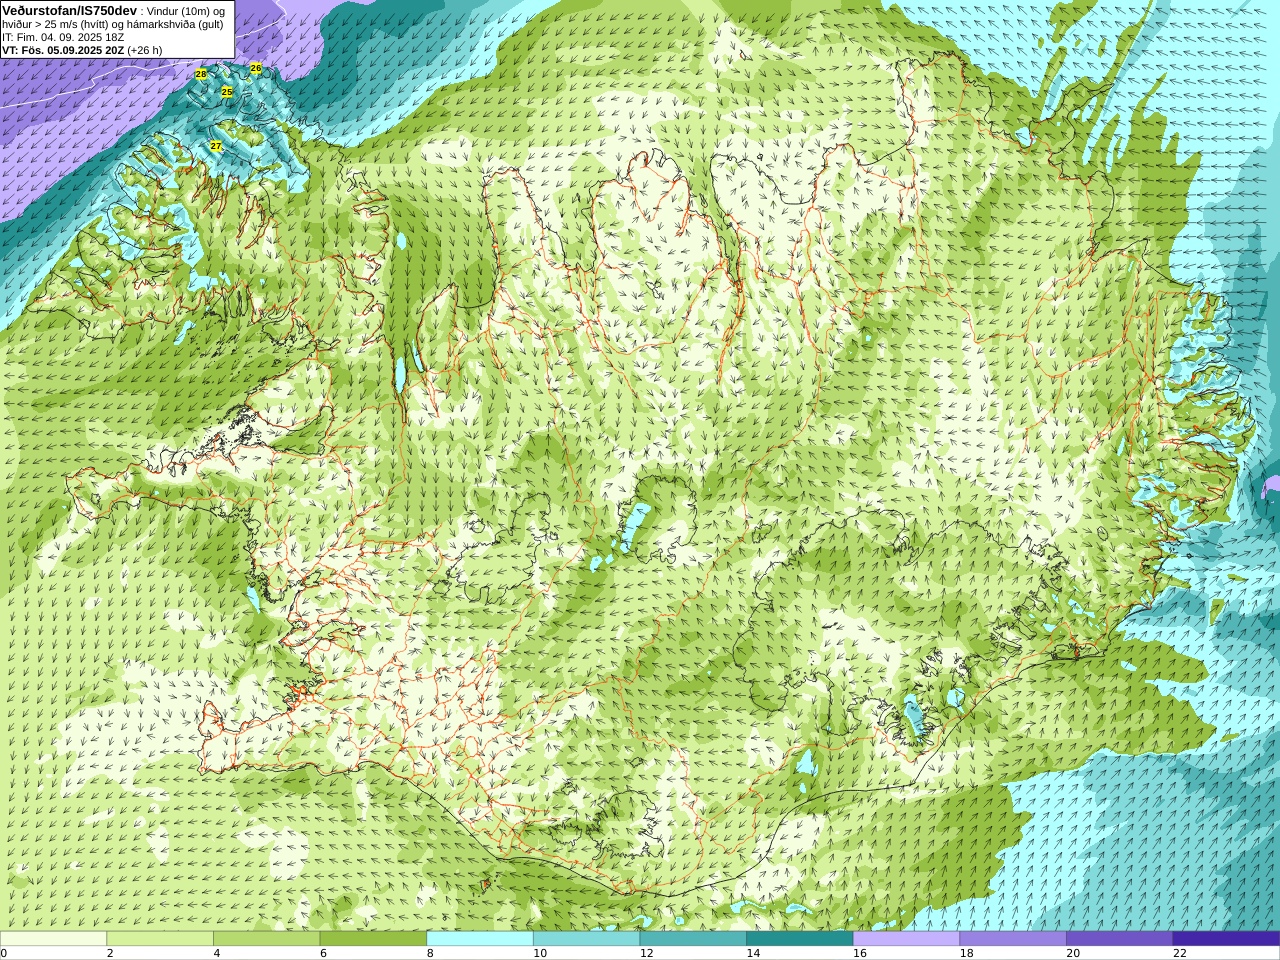Select the light green 2–4 legend swatch
Screen dimensions: 1280x960
(x=160, y=939)
